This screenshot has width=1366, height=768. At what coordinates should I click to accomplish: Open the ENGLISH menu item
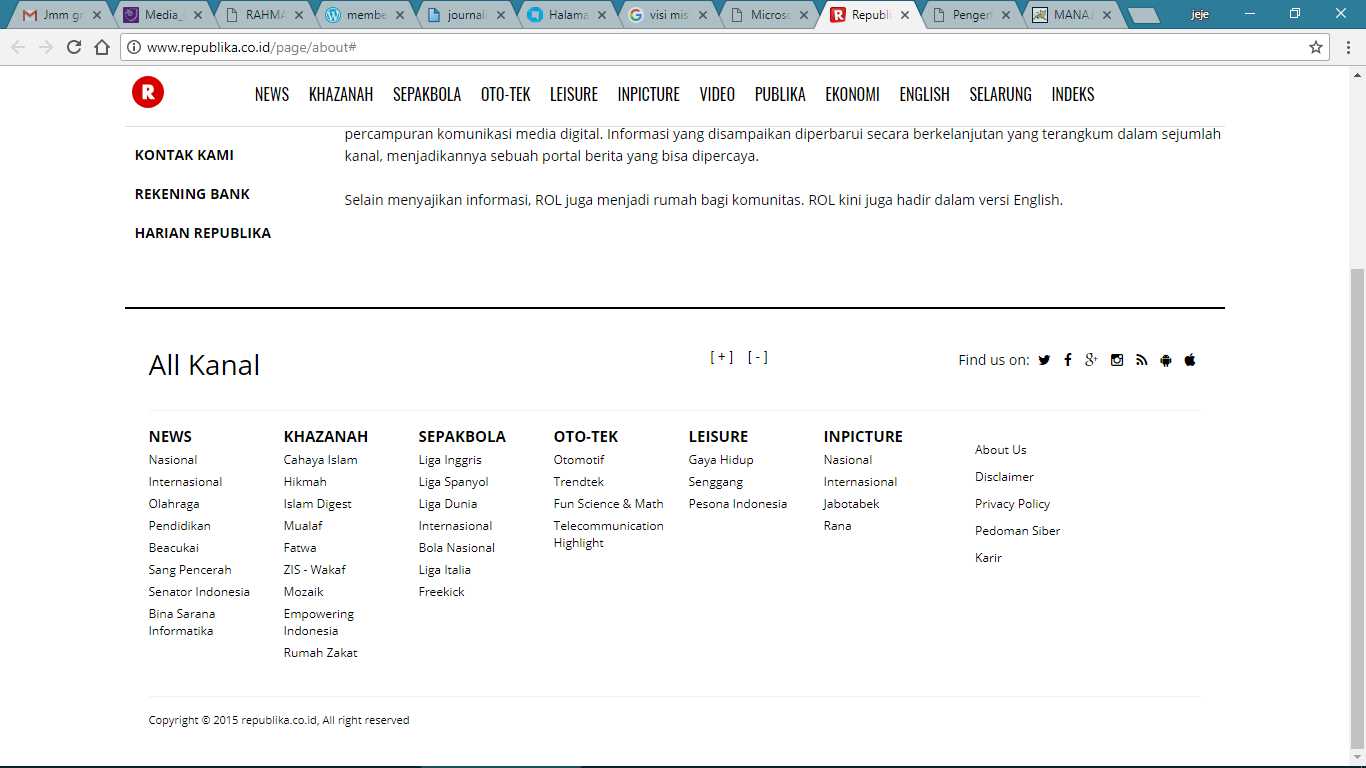tap(925, 94)
